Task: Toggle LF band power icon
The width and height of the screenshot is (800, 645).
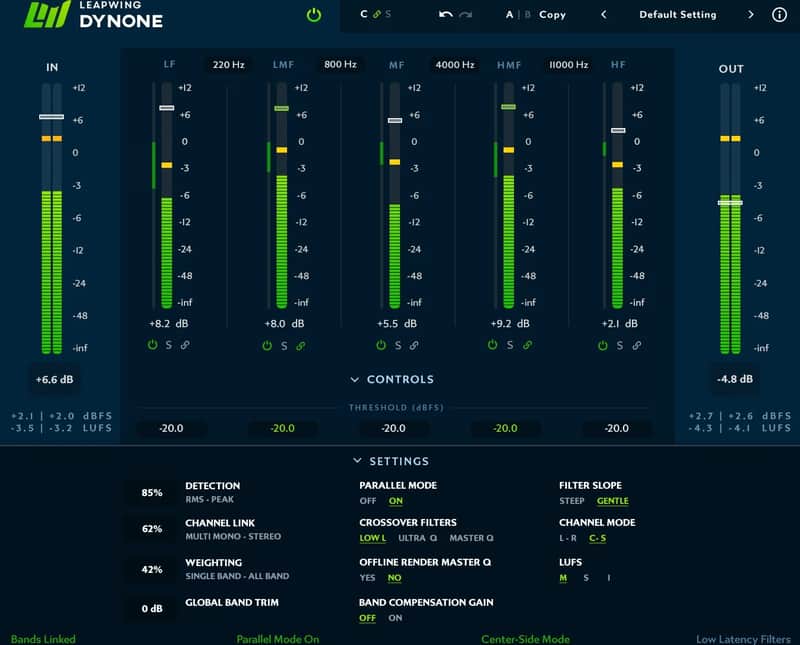Action: pyautogui.click(x=152, y=345)
